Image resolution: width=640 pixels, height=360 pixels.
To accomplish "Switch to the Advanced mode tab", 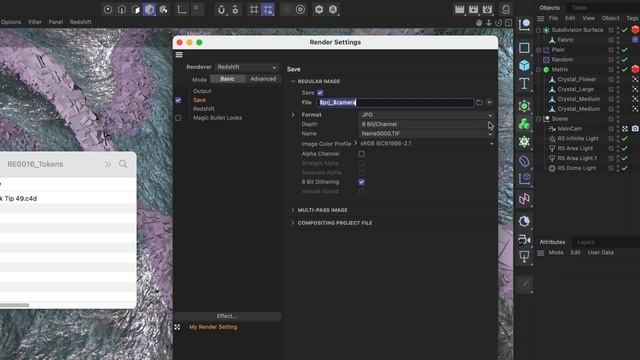I will point(263,79).
